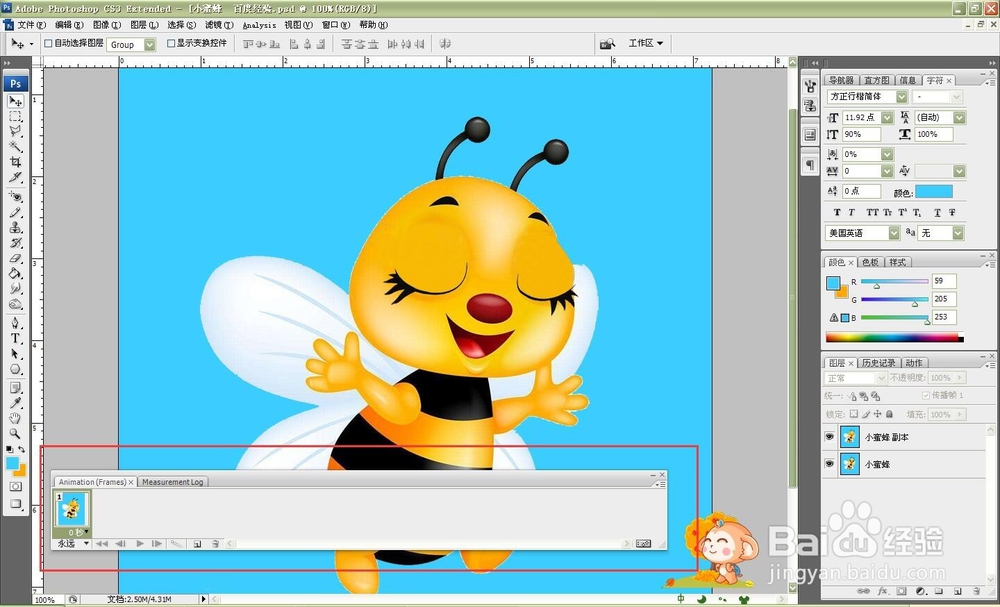Screen dimensions: 1000x607
Task: Select the Path Selection arrow tool
Action: (x=15, y=354)
